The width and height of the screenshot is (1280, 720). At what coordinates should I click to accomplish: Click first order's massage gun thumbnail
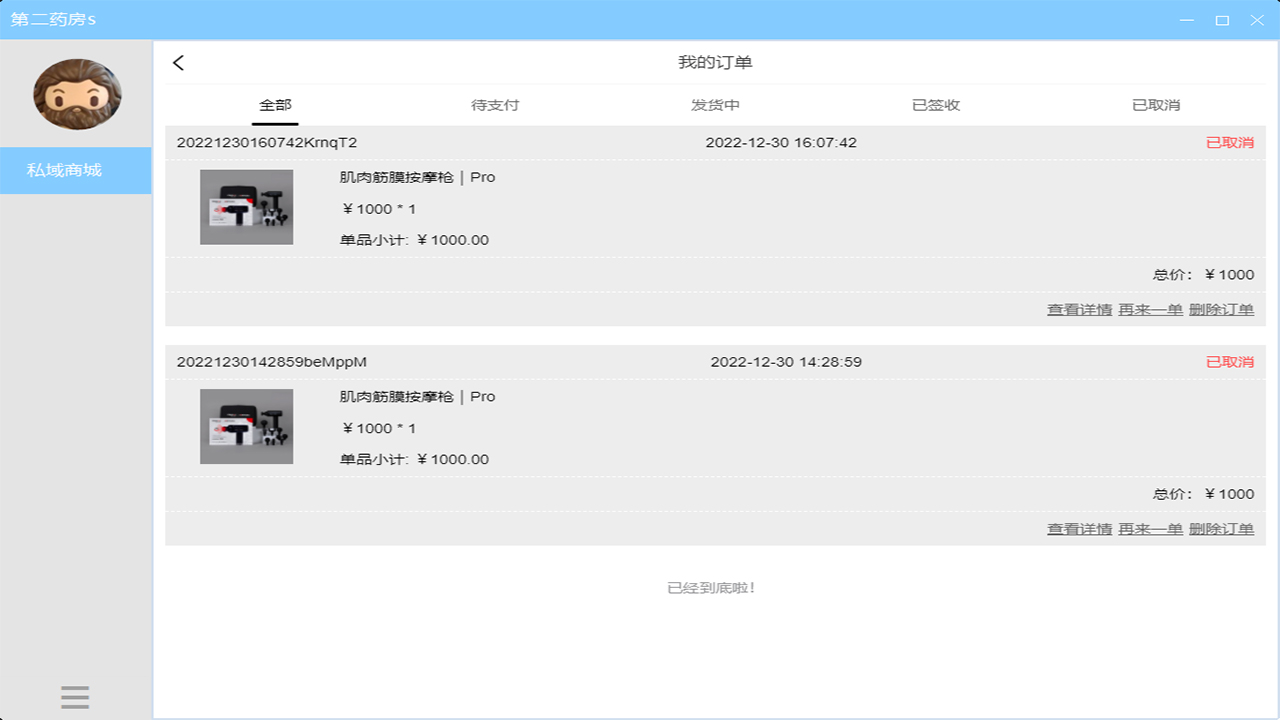click(x=246, y=207)
